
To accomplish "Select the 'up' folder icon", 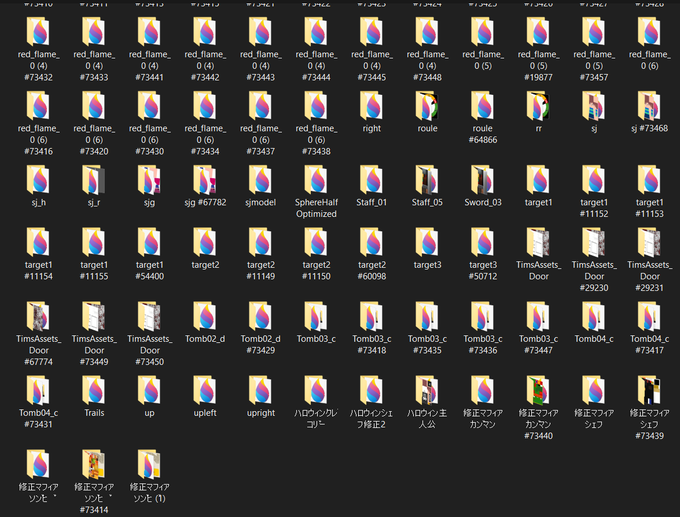I will (149, 390).
